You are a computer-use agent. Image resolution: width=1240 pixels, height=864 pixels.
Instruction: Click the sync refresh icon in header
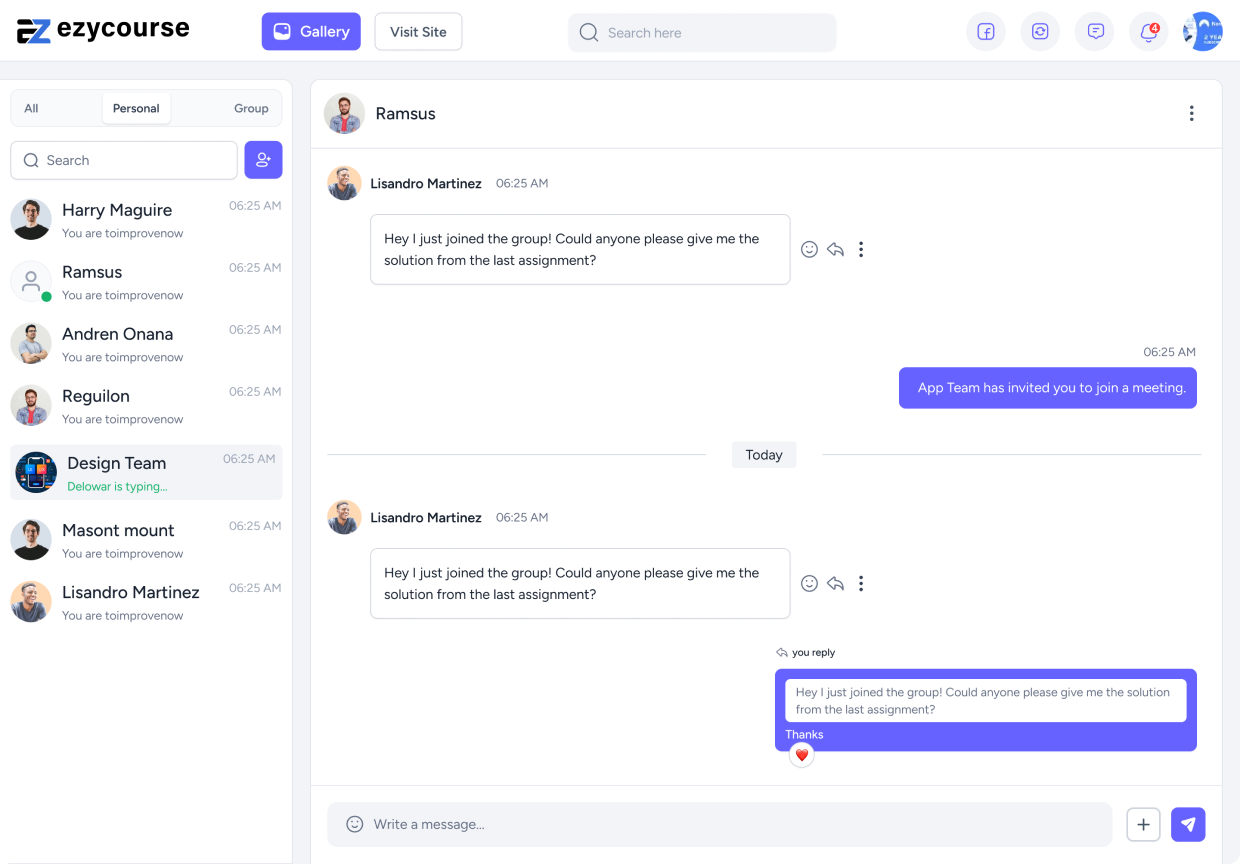(x=1040, y=32)
